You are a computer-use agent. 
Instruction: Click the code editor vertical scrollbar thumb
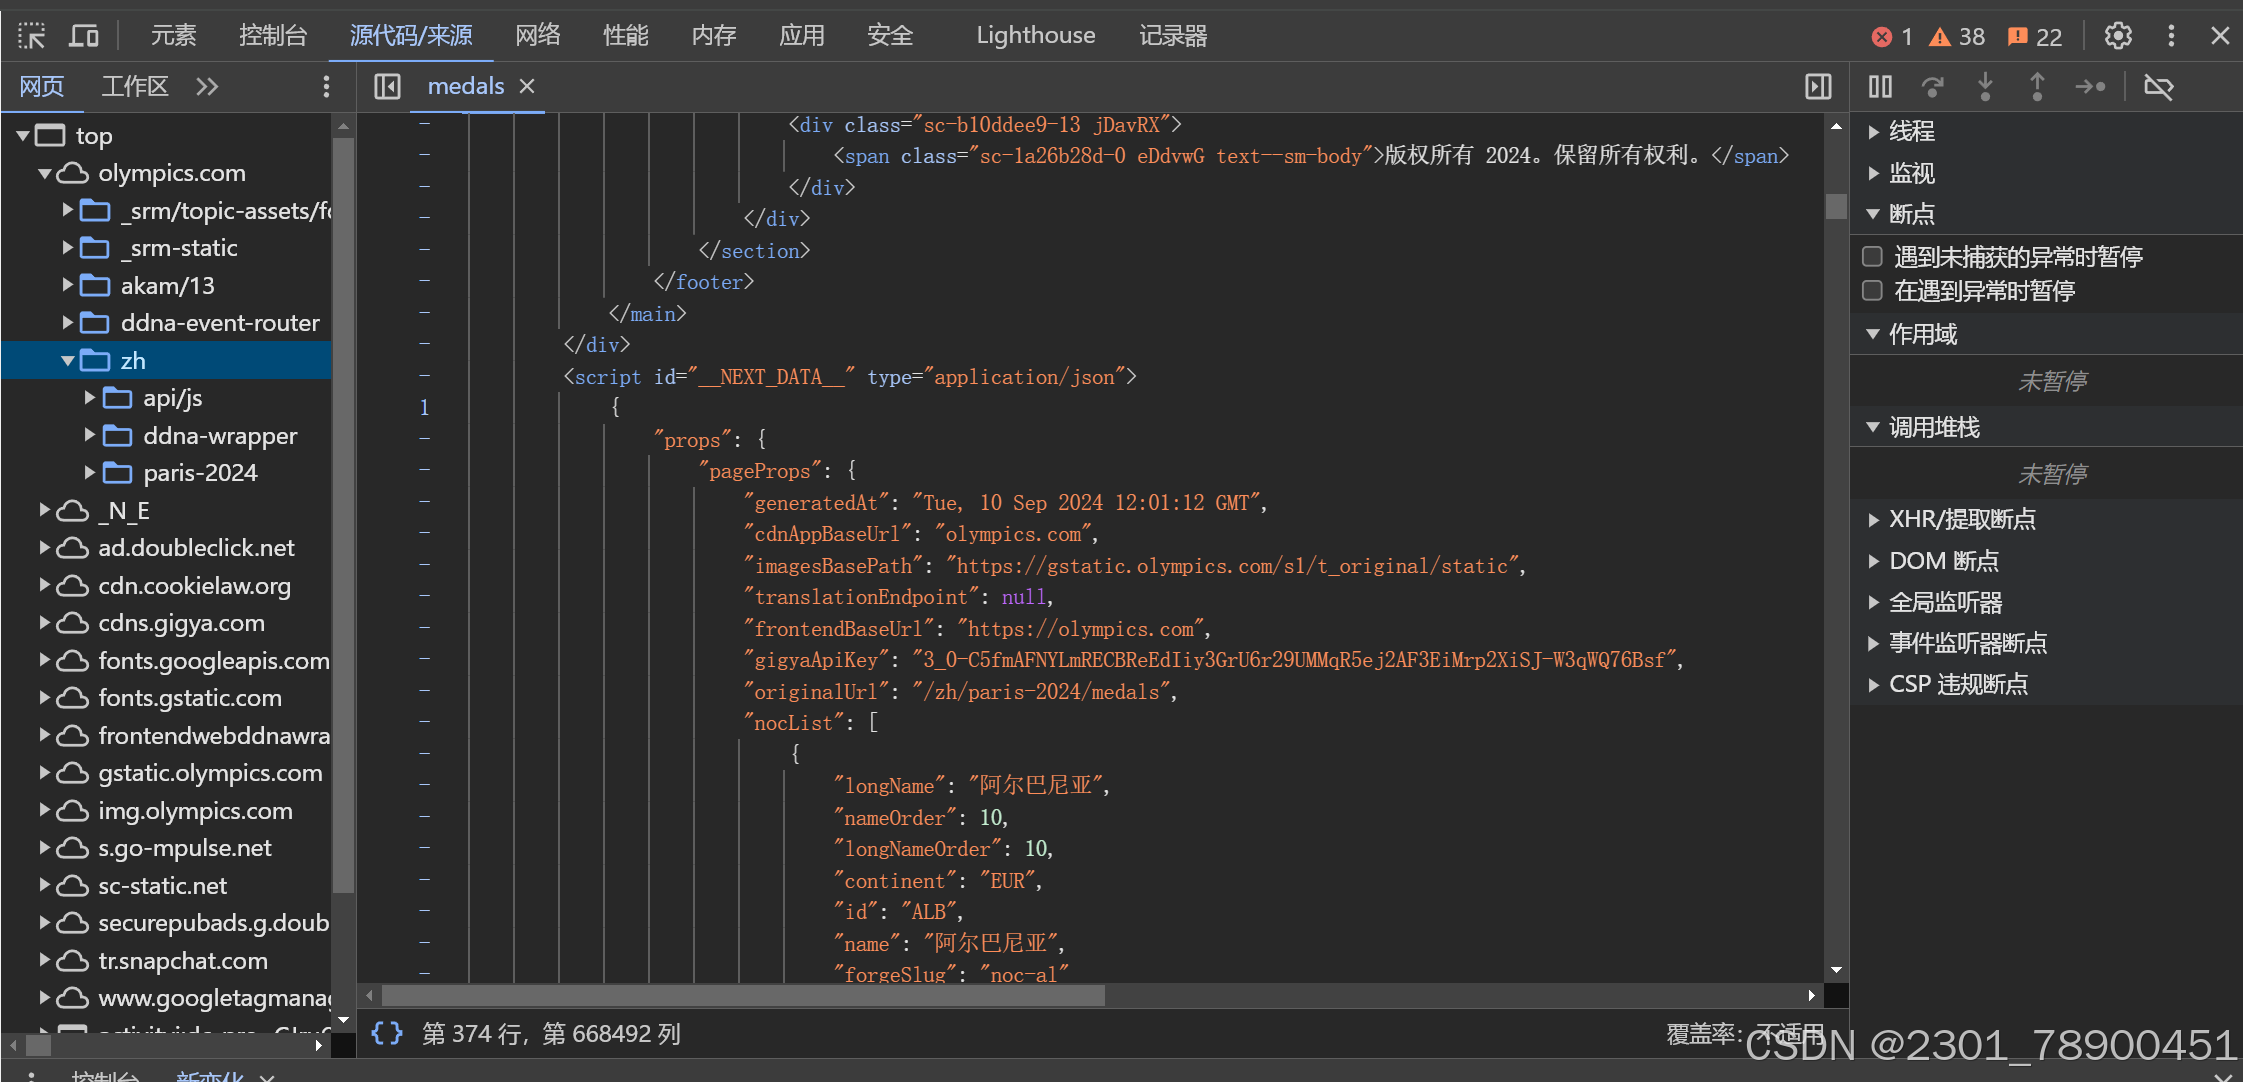1836,206
